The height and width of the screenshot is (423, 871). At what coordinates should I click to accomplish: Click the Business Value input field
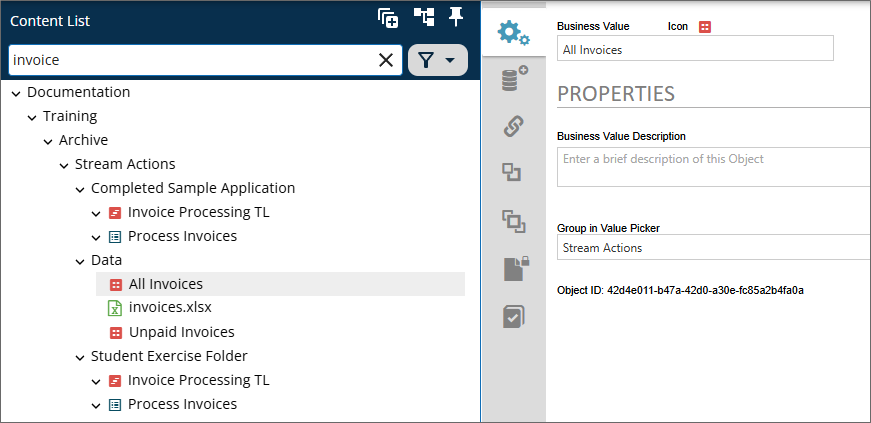point(695,49)
